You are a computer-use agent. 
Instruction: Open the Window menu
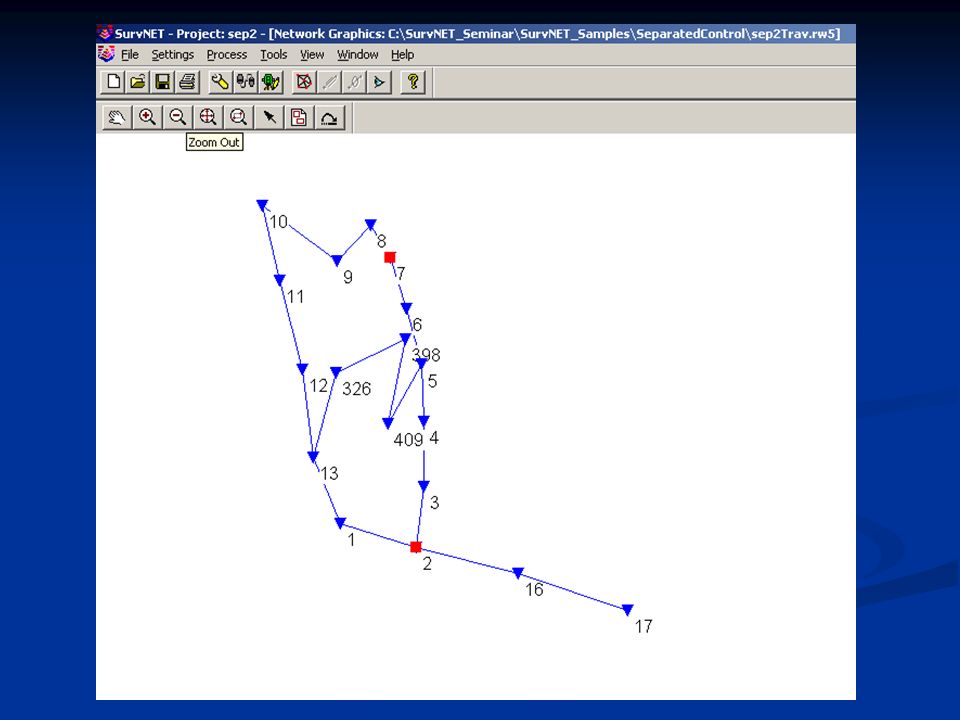coord(358,54)
